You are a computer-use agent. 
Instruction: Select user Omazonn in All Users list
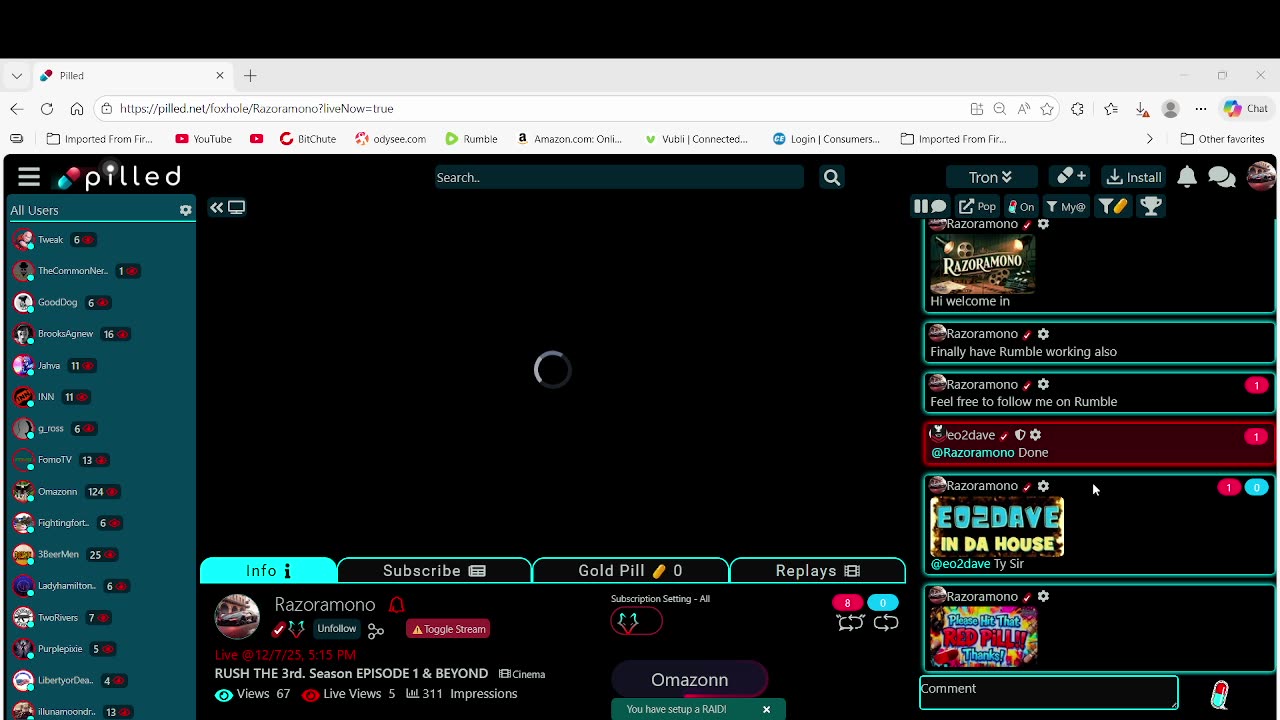57,492
